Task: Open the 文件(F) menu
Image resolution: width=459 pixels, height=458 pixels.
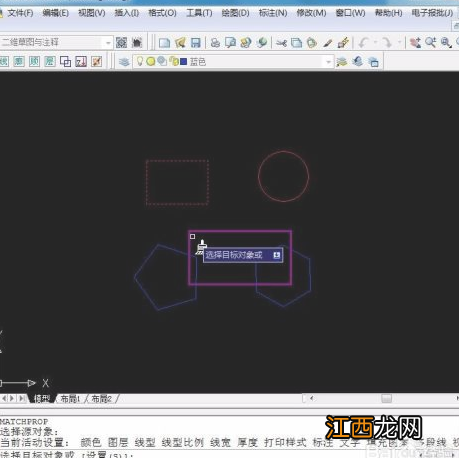Action: [x=20, y=13]
